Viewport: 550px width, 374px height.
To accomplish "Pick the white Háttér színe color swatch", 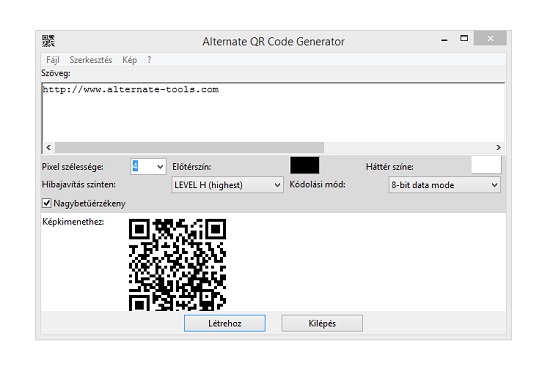I will 486,166.
